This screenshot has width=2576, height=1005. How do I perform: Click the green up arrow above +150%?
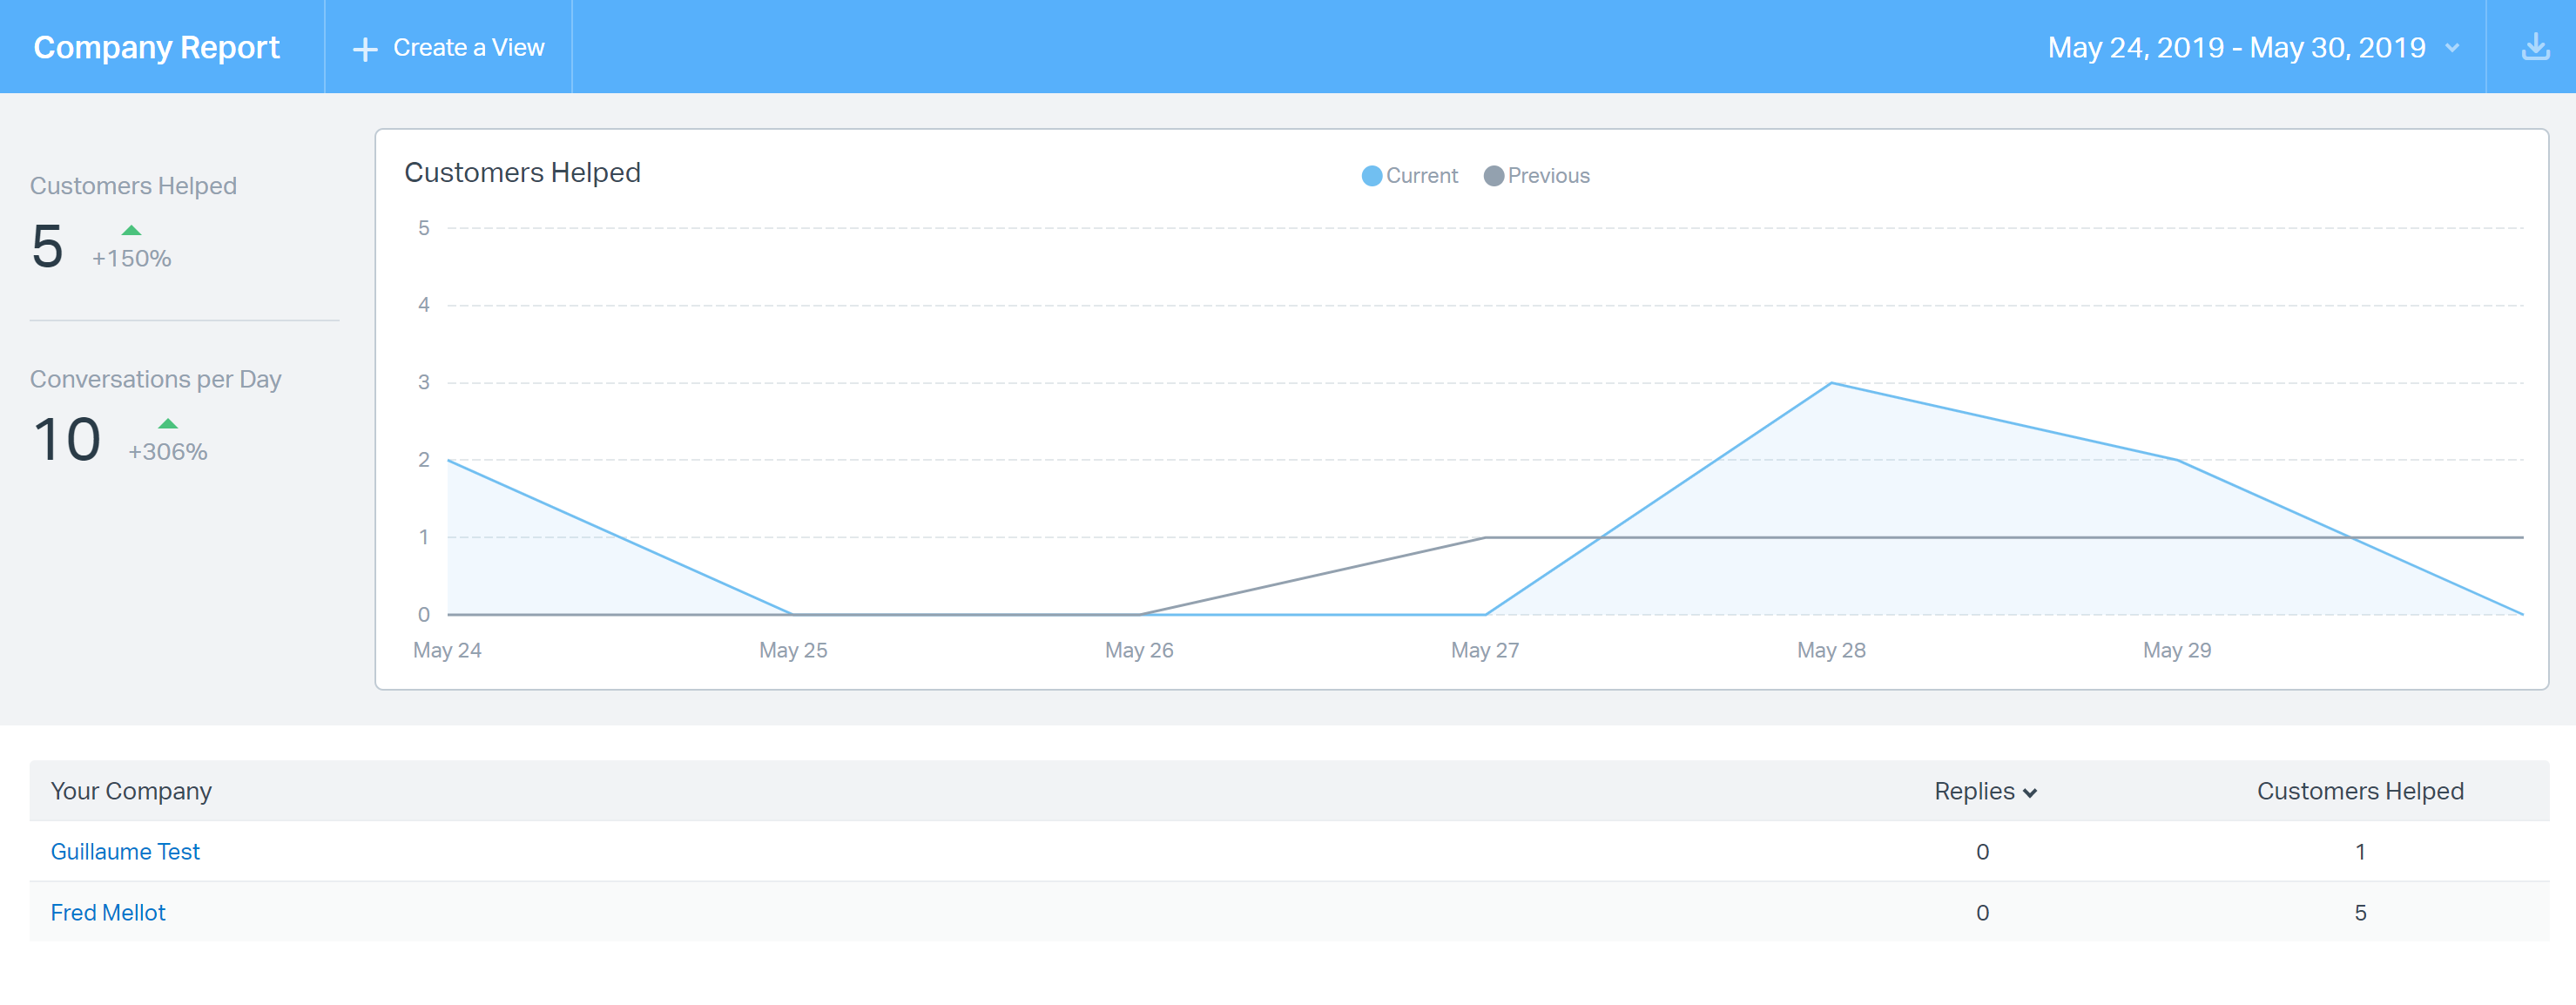[x=131, y=231]
